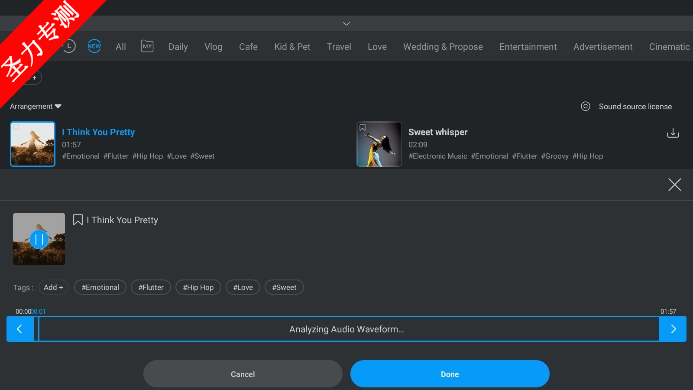Close the music detail panel
The height and width of the screenshot is (390, 693).
674,184
